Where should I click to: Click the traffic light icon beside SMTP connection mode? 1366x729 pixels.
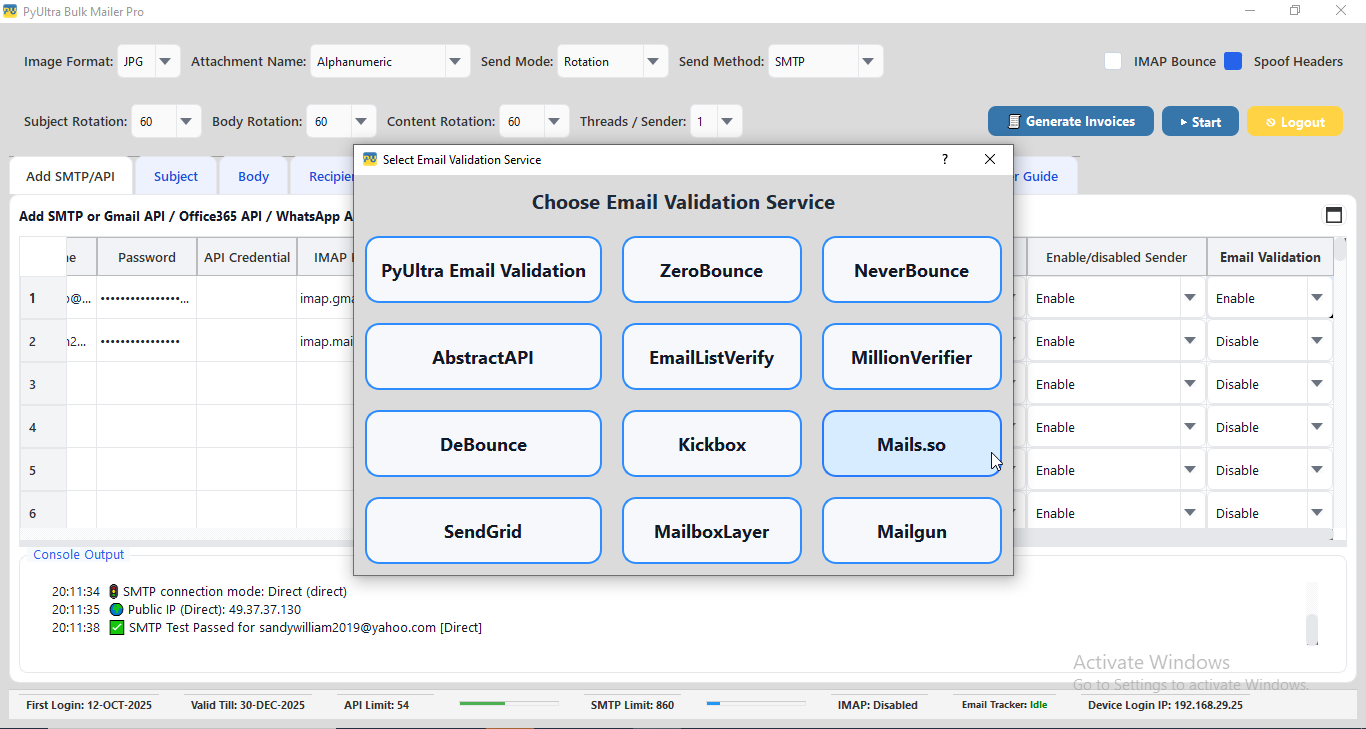pos(115,591)
